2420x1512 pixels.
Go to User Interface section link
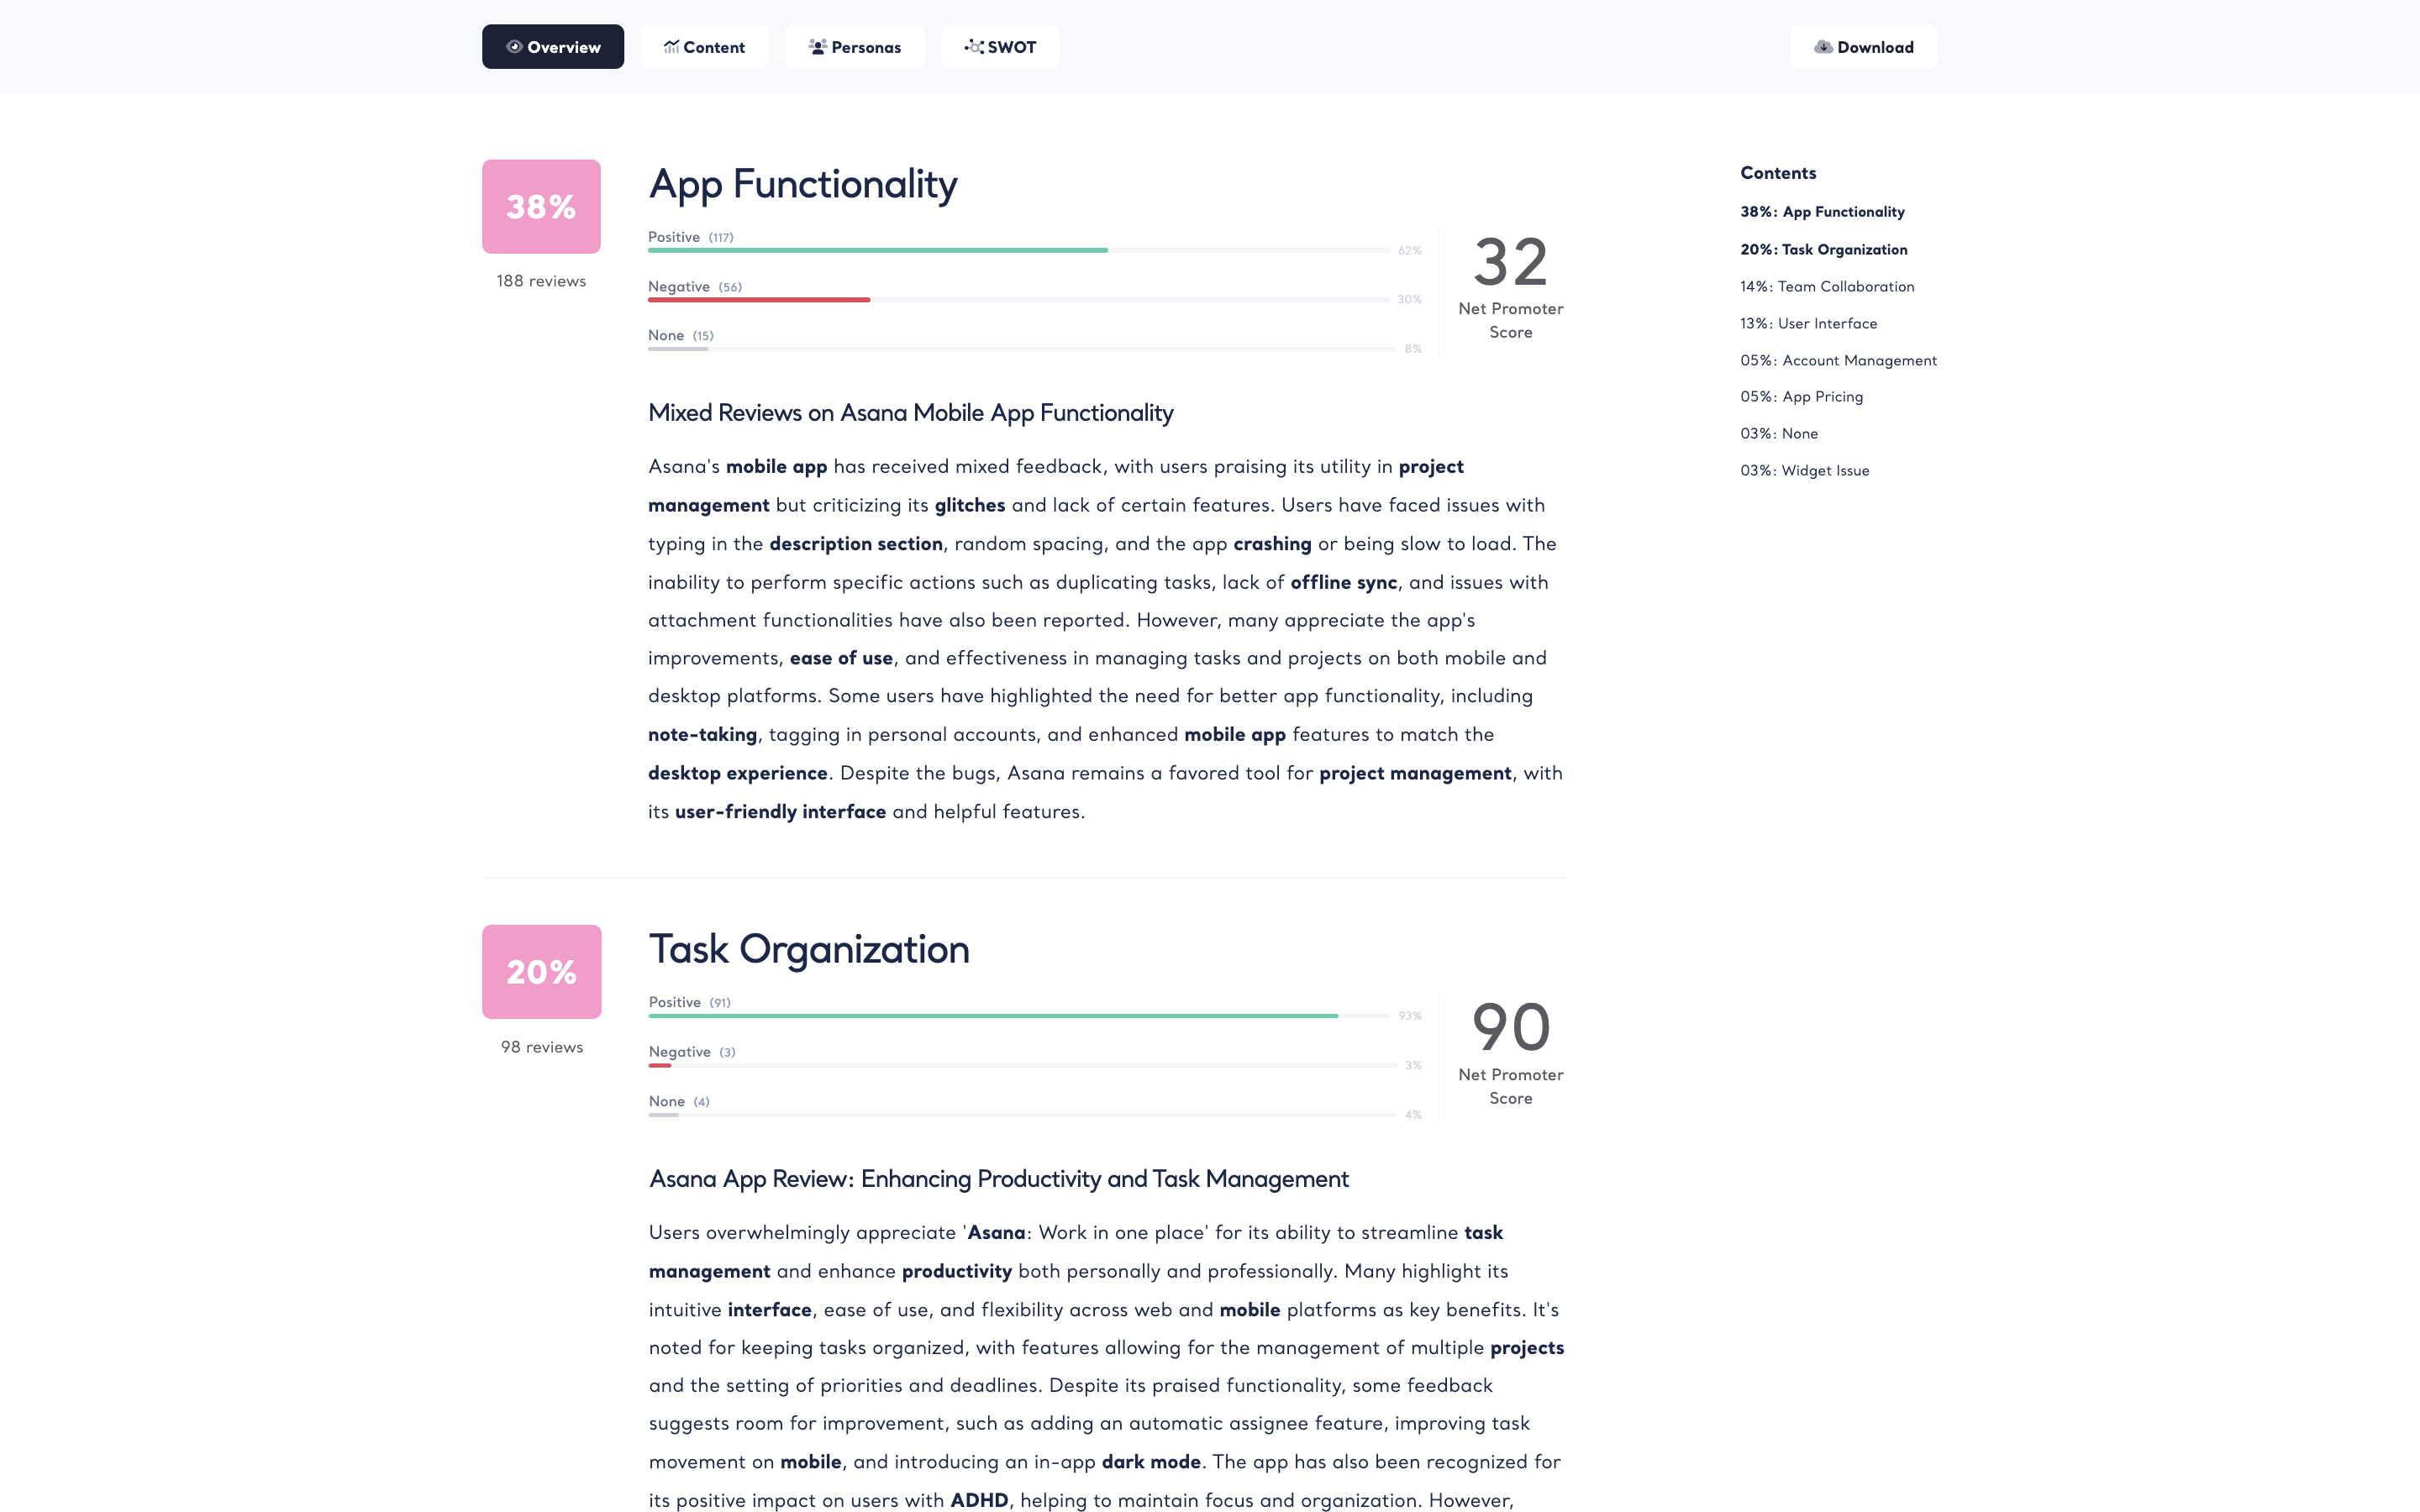[x=1808, y=324]
